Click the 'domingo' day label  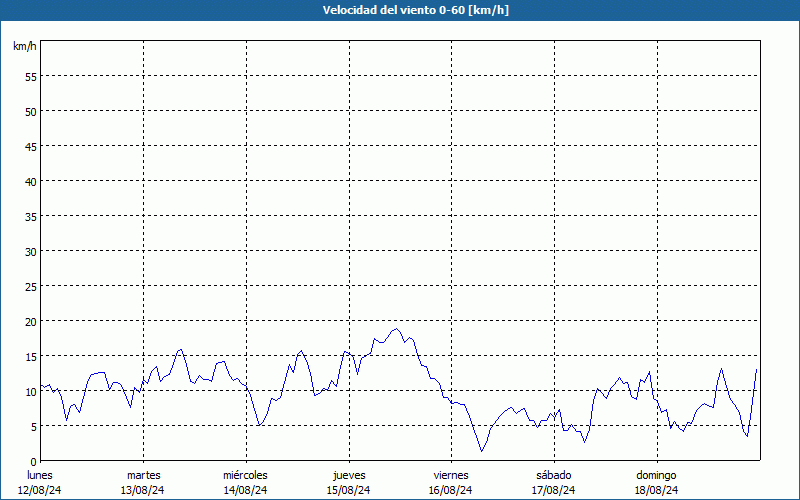pos(656,475)
